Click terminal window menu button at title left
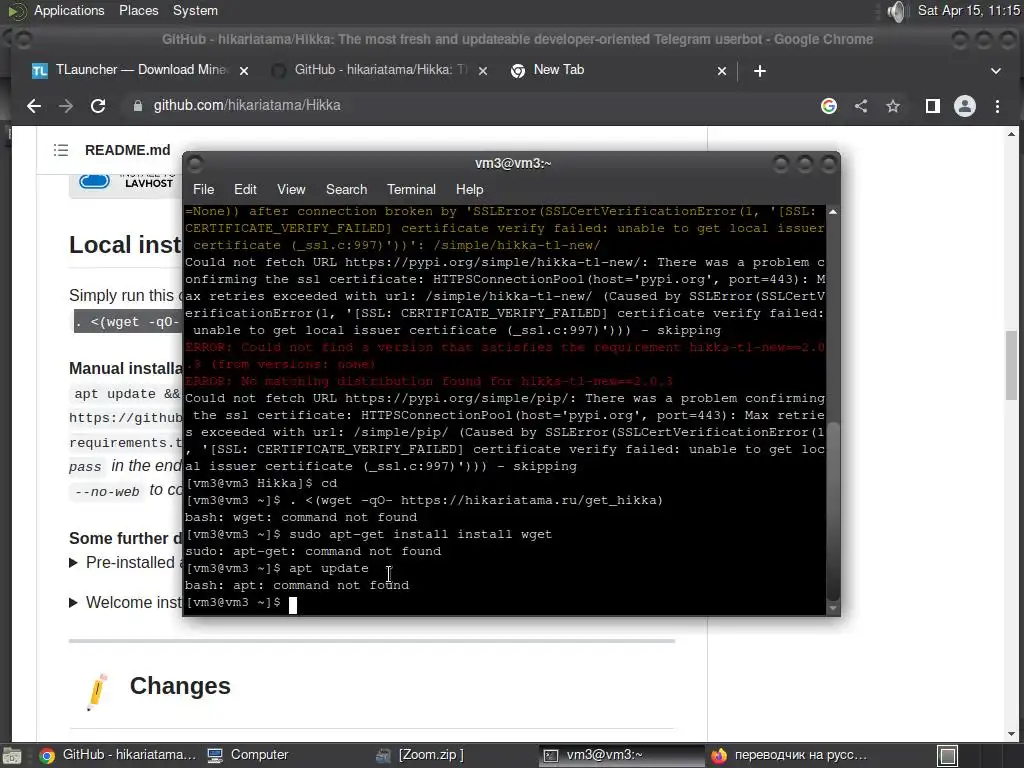Viewport: 1024px width, 768px height. tap(195, 163)
